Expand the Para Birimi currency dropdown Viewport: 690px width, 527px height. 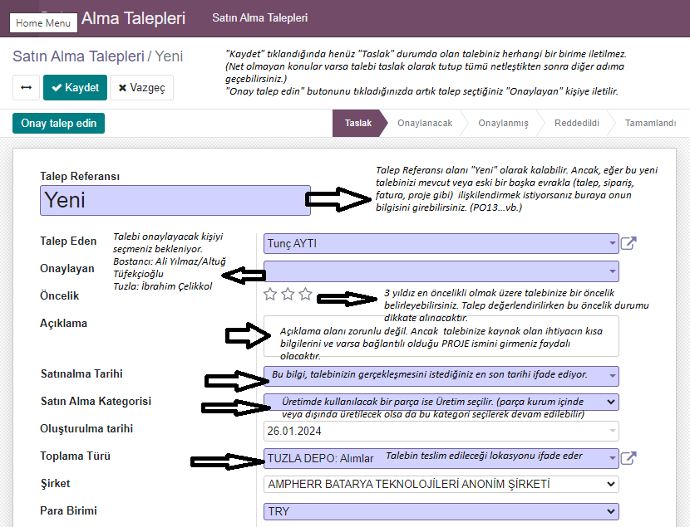[611, 510]
